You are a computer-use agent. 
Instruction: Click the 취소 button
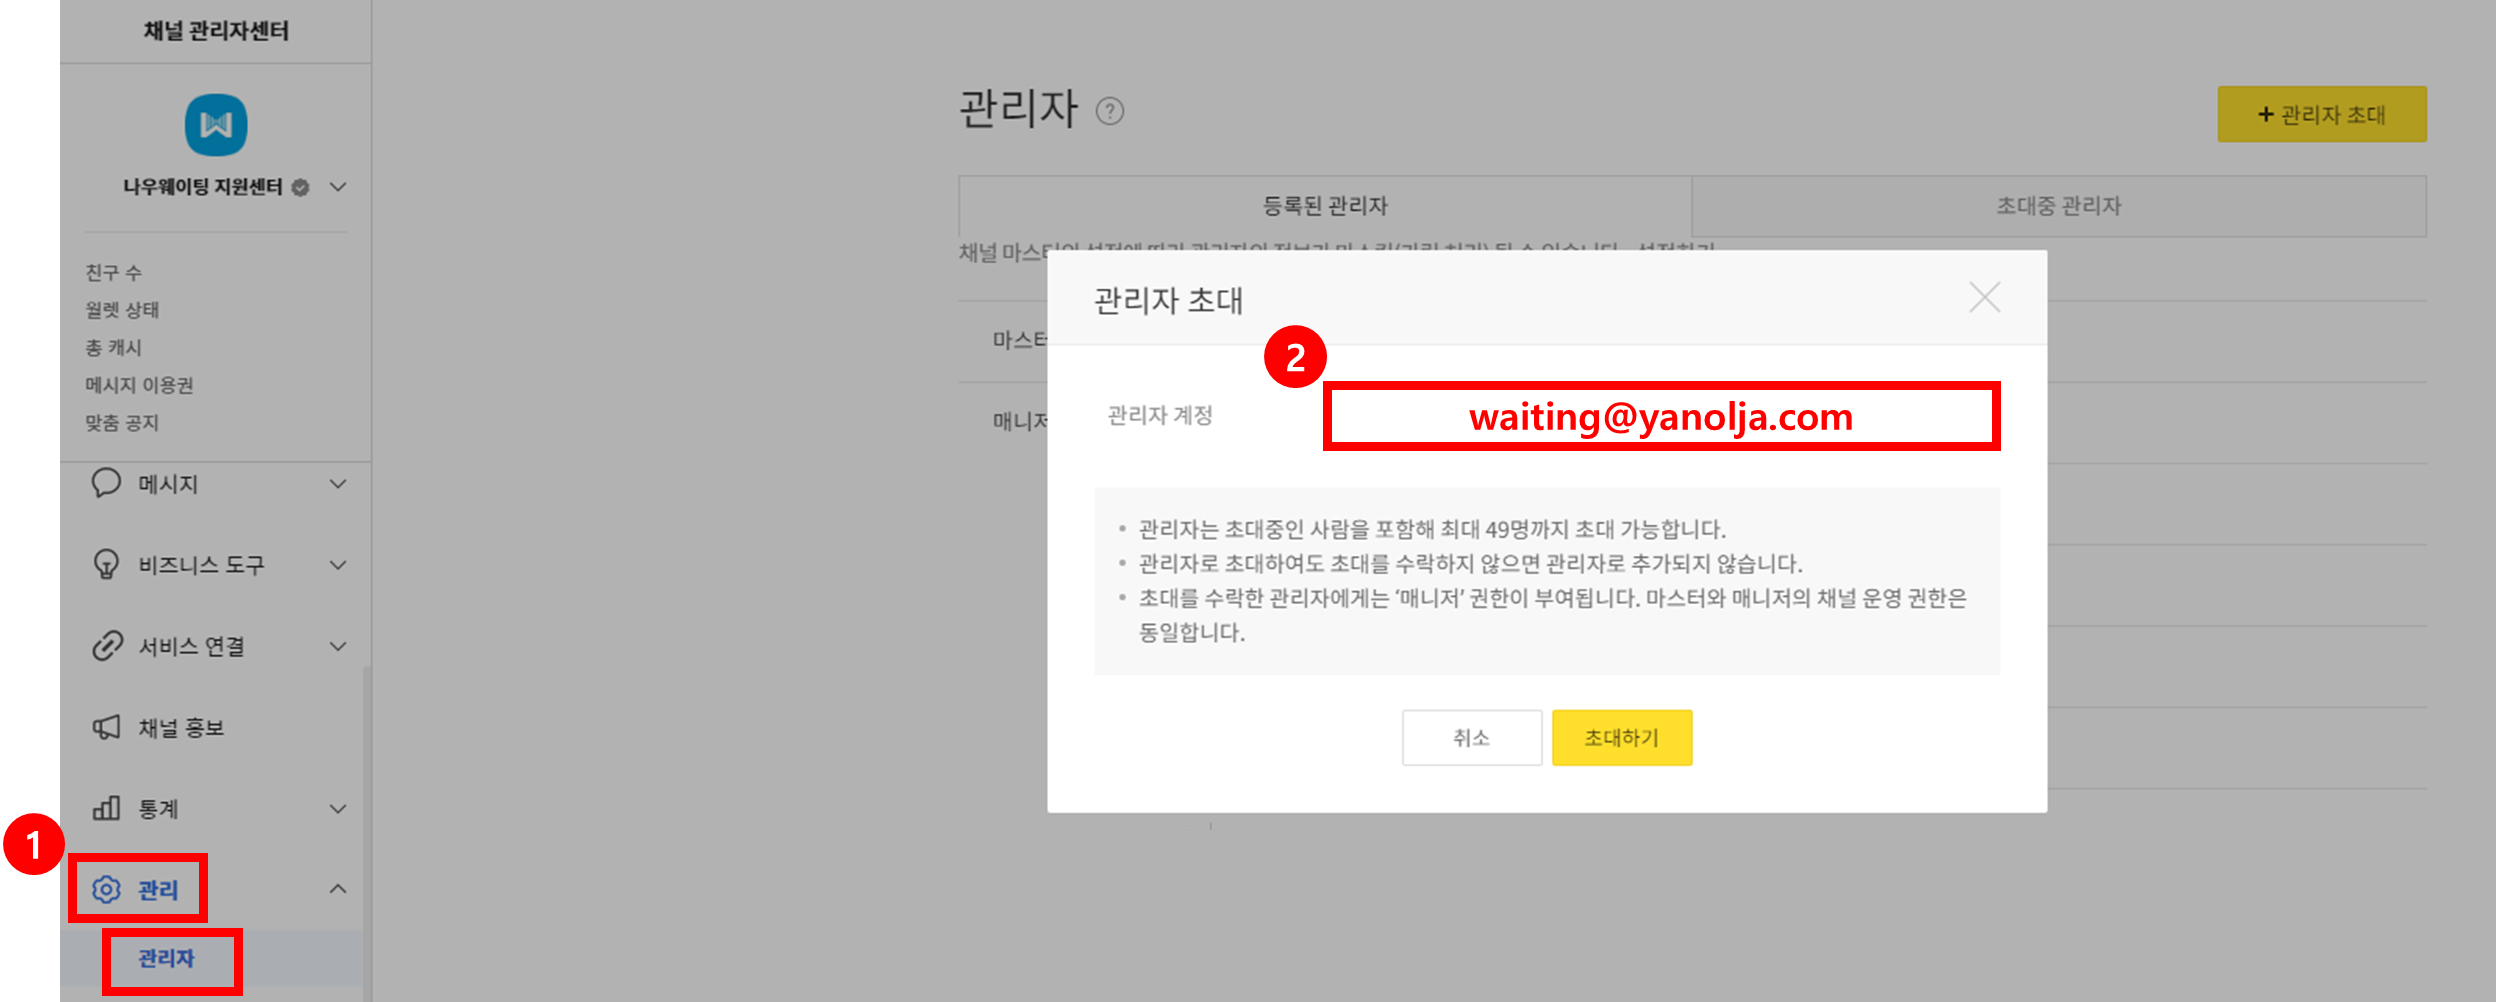pyautogui.click(x=1472, y=738)
